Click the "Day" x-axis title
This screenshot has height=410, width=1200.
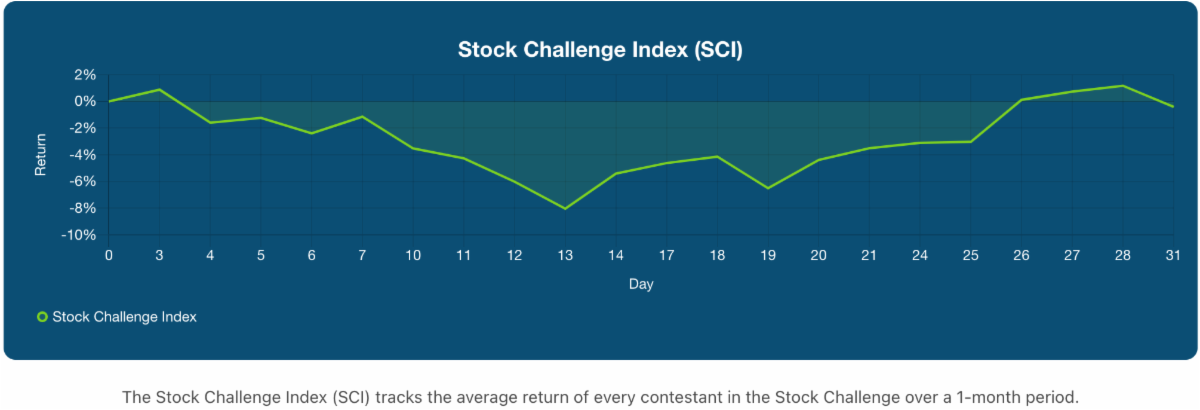pos(641,285)
